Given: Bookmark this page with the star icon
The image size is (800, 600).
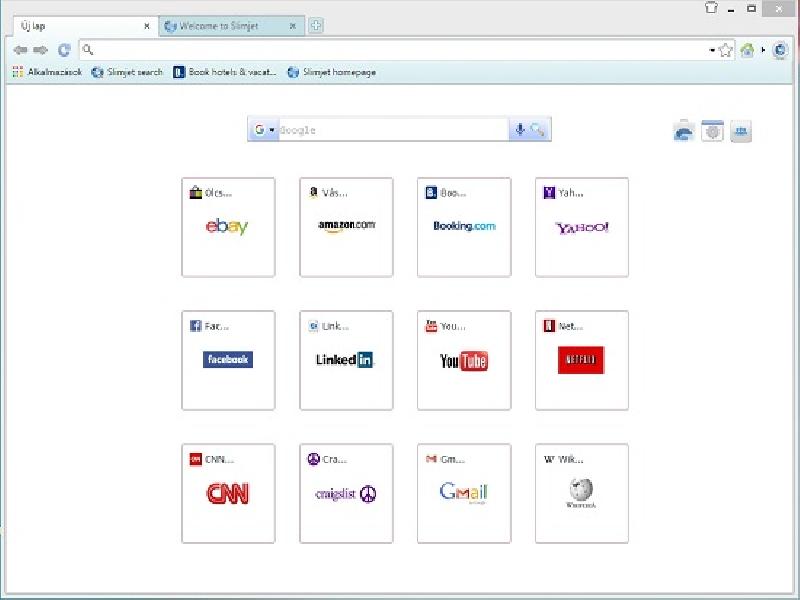Looking at the screenshot, I should (x=725, y=50).
